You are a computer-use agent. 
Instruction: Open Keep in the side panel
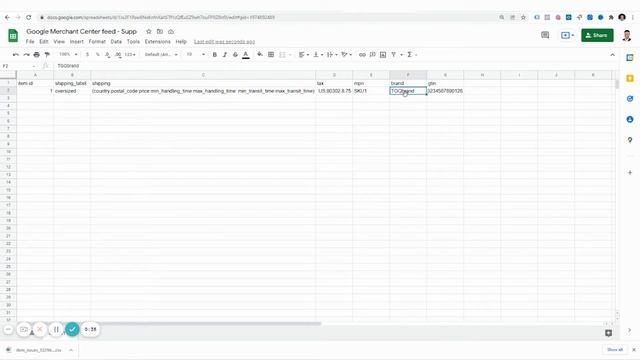click(x=630, y=78)
